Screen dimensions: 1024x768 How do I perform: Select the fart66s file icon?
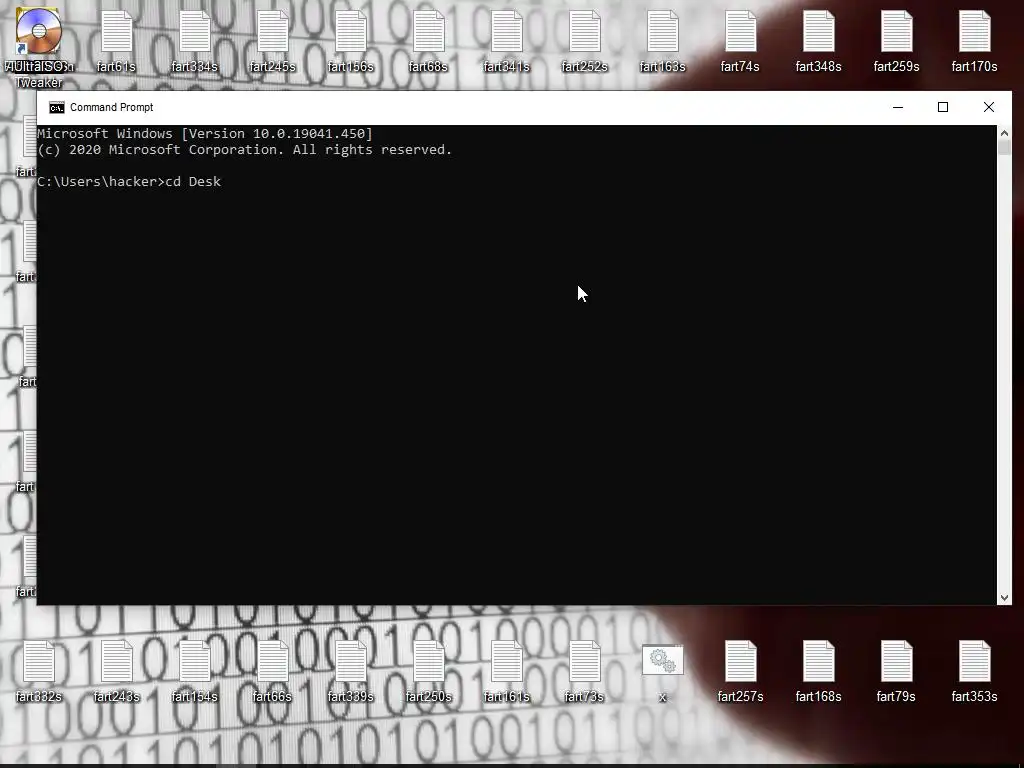click(273, 662)
